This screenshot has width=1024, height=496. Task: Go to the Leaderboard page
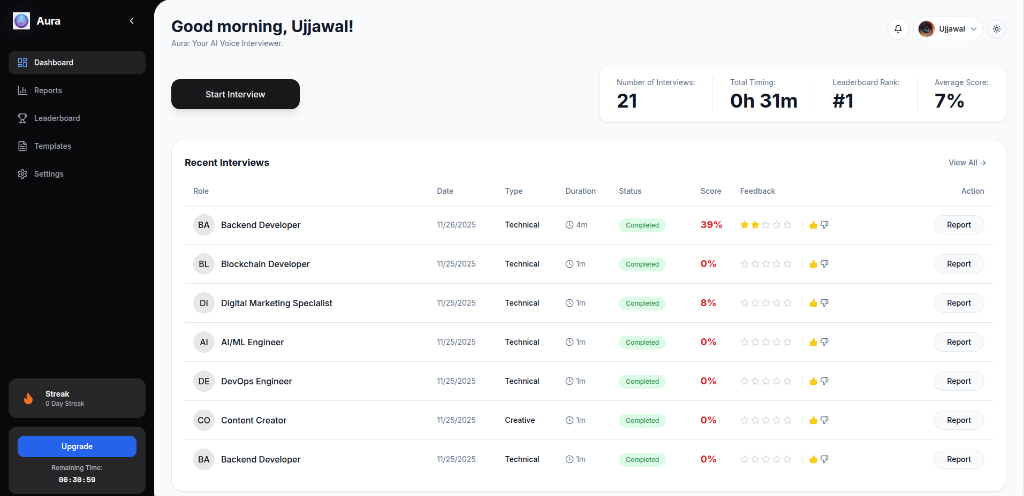[57, 118]
